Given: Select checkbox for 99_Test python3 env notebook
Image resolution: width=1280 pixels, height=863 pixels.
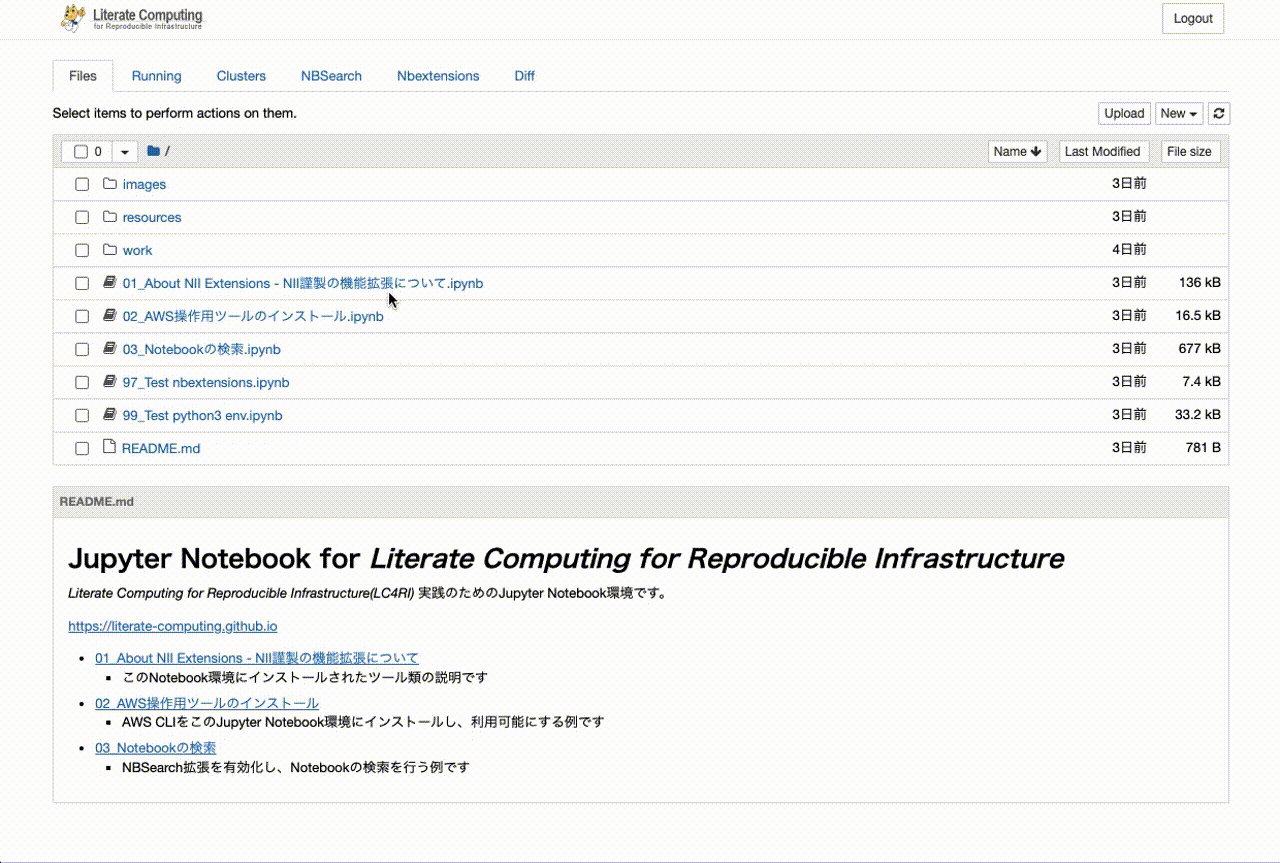Looking at the screenshot, I should (82, 416).
